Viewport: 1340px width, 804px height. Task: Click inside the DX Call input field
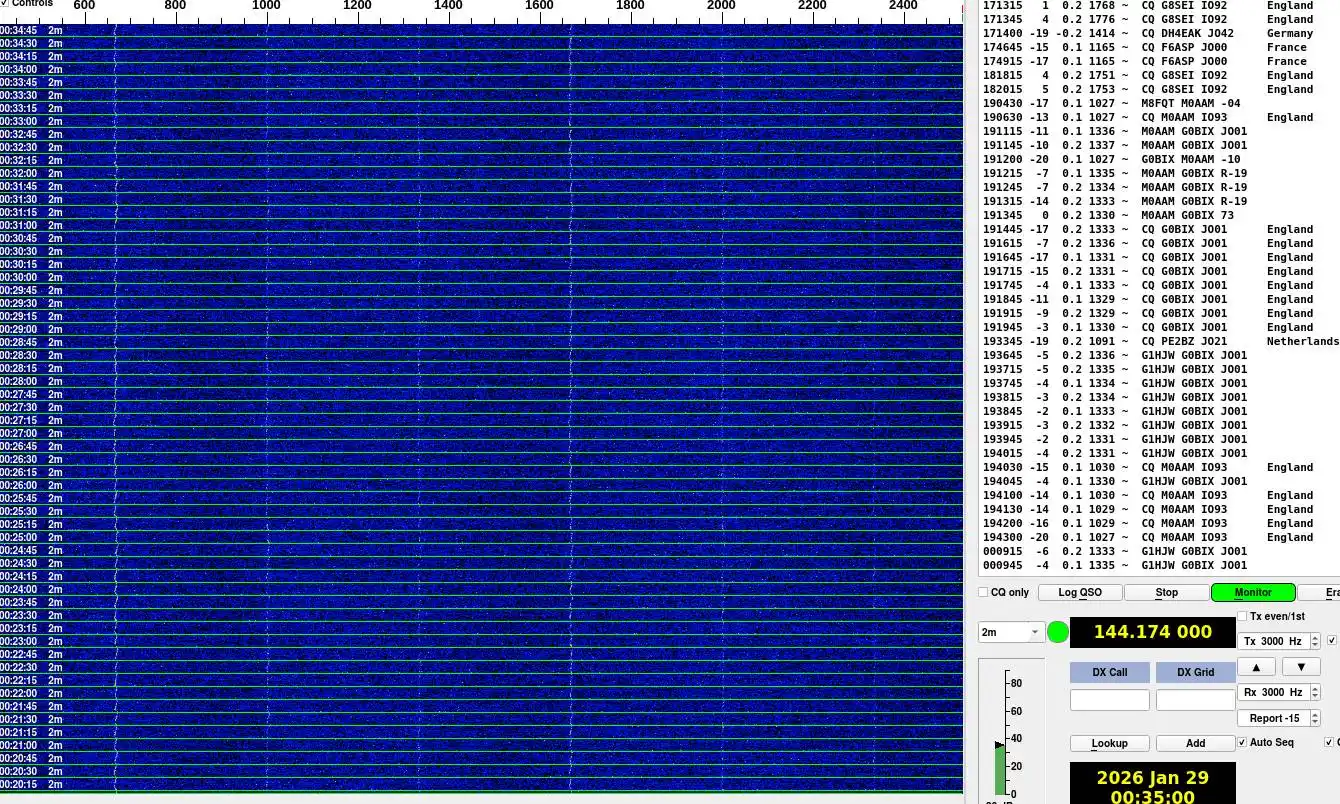pyautogui.click(x=1110, y=699)
